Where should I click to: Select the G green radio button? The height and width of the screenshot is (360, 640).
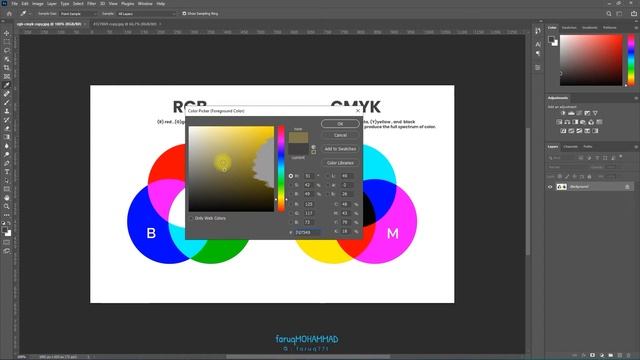click(291, 213)
